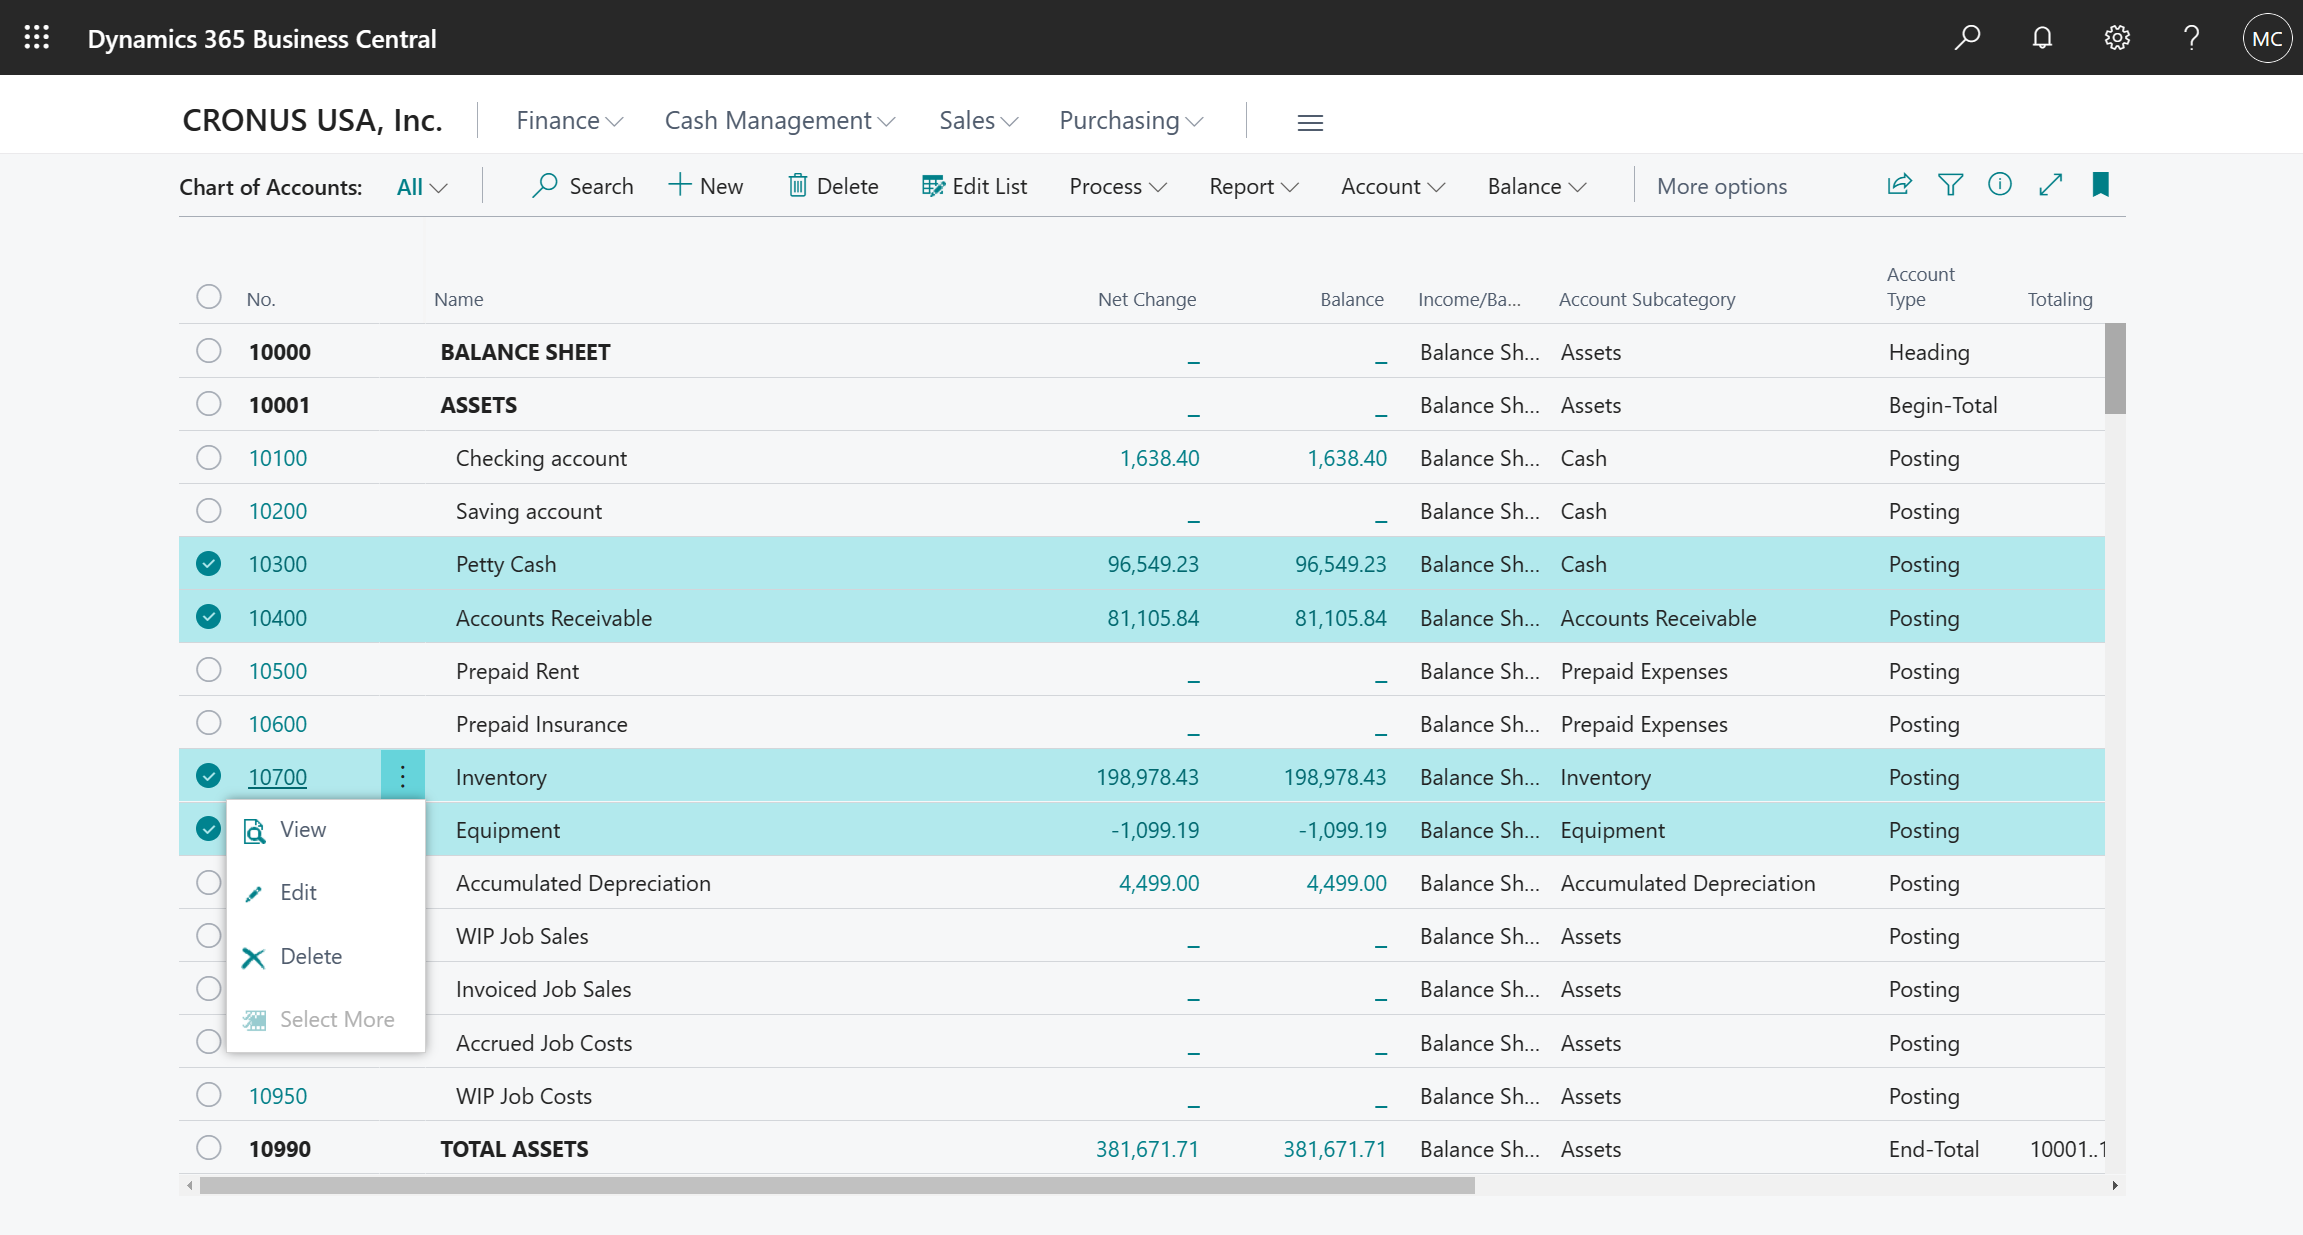Expand the Report action dropdown

pyautogui.click(x=1253, y=187)
